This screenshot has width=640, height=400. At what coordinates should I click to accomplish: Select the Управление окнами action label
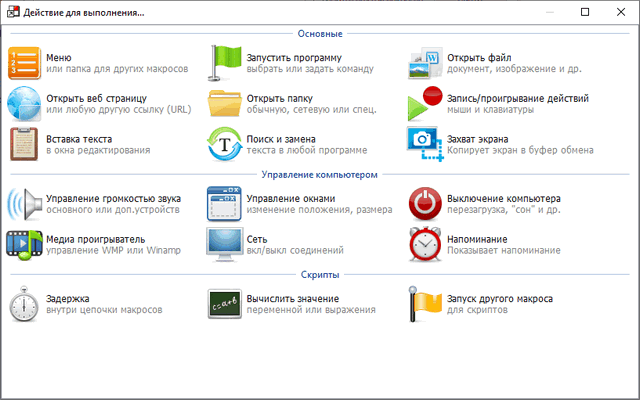(291, 198)
